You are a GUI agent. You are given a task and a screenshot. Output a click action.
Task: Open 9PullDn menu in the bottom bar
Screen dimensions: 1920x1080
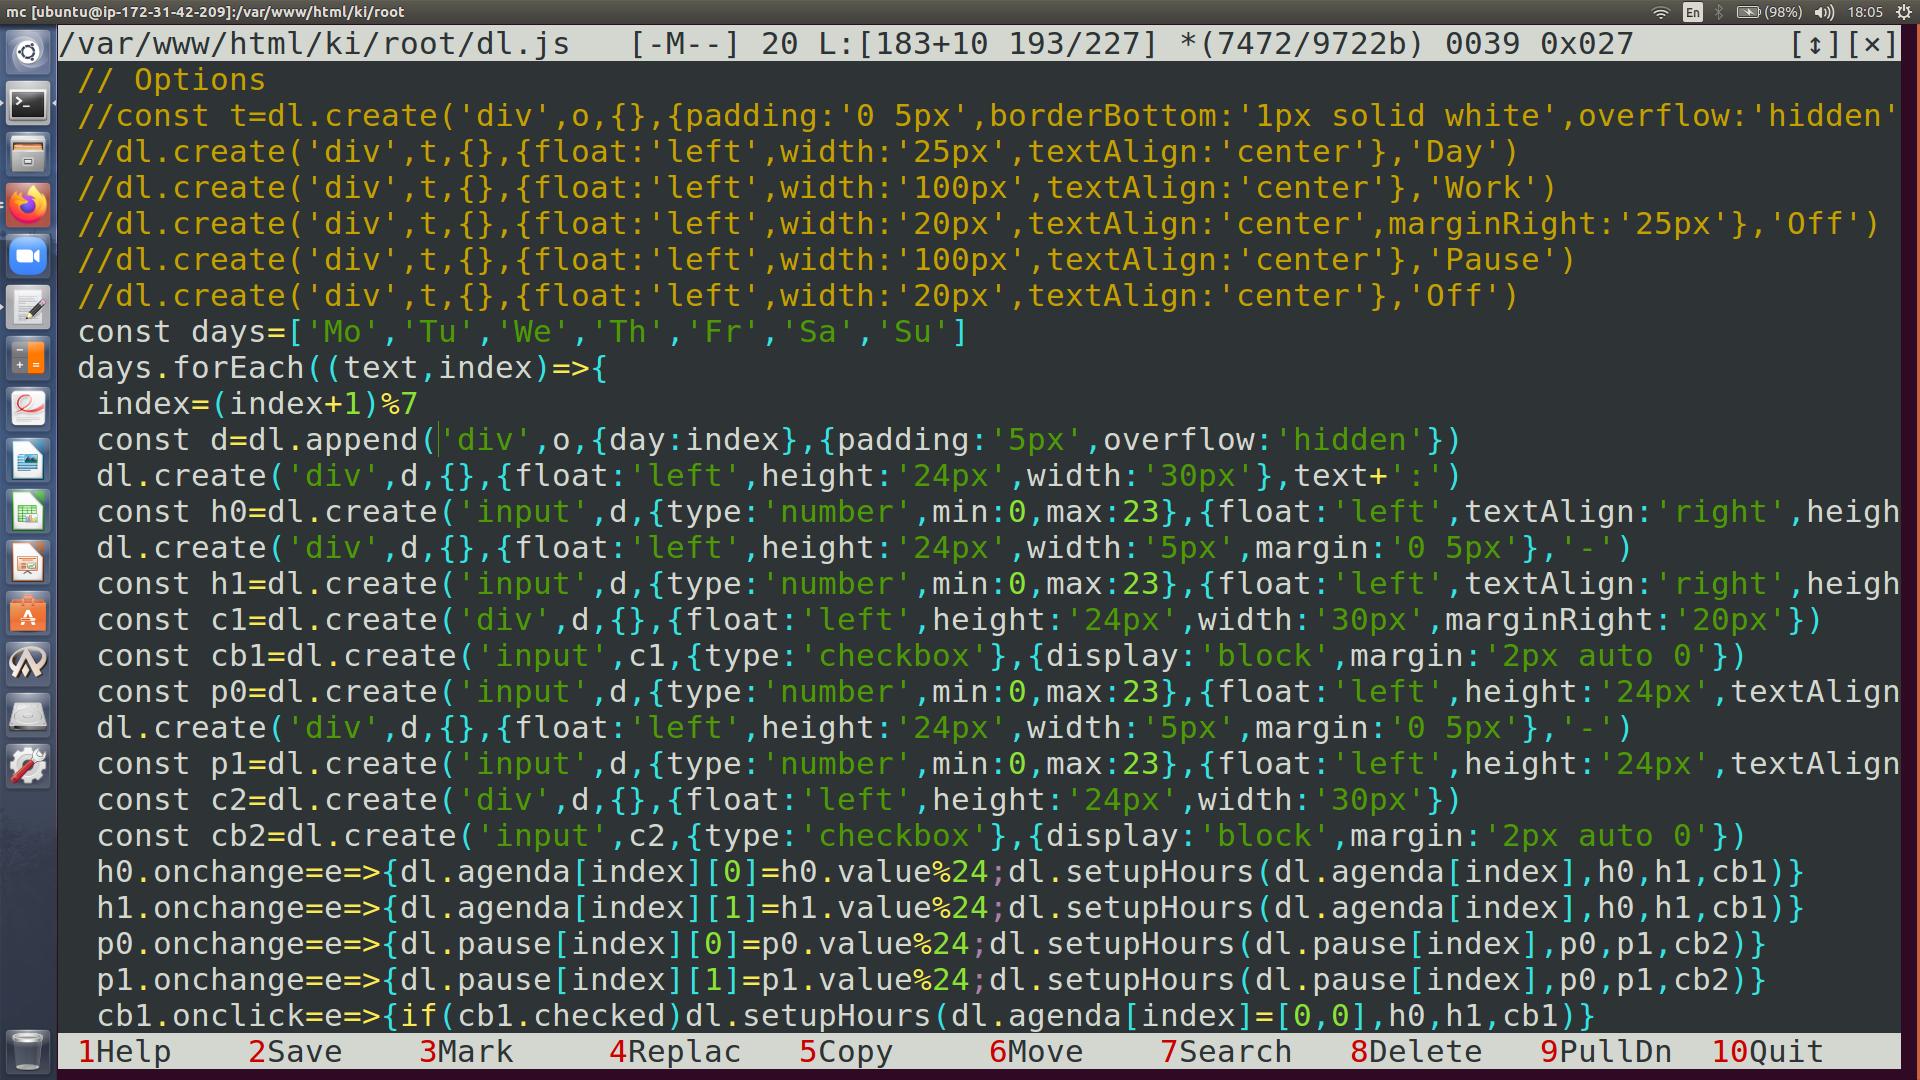coord(1606,1052)
